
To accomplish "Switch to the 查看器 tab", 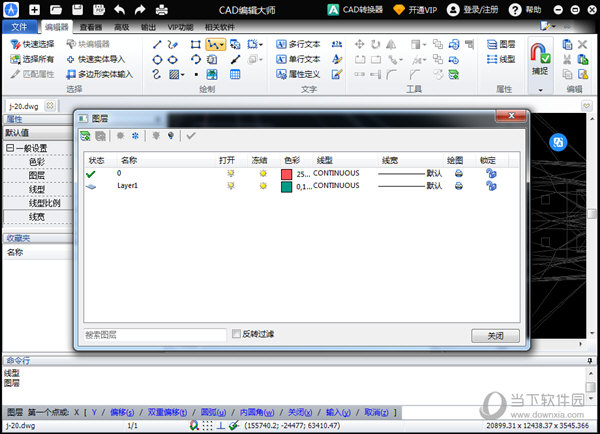I will 91,27.
